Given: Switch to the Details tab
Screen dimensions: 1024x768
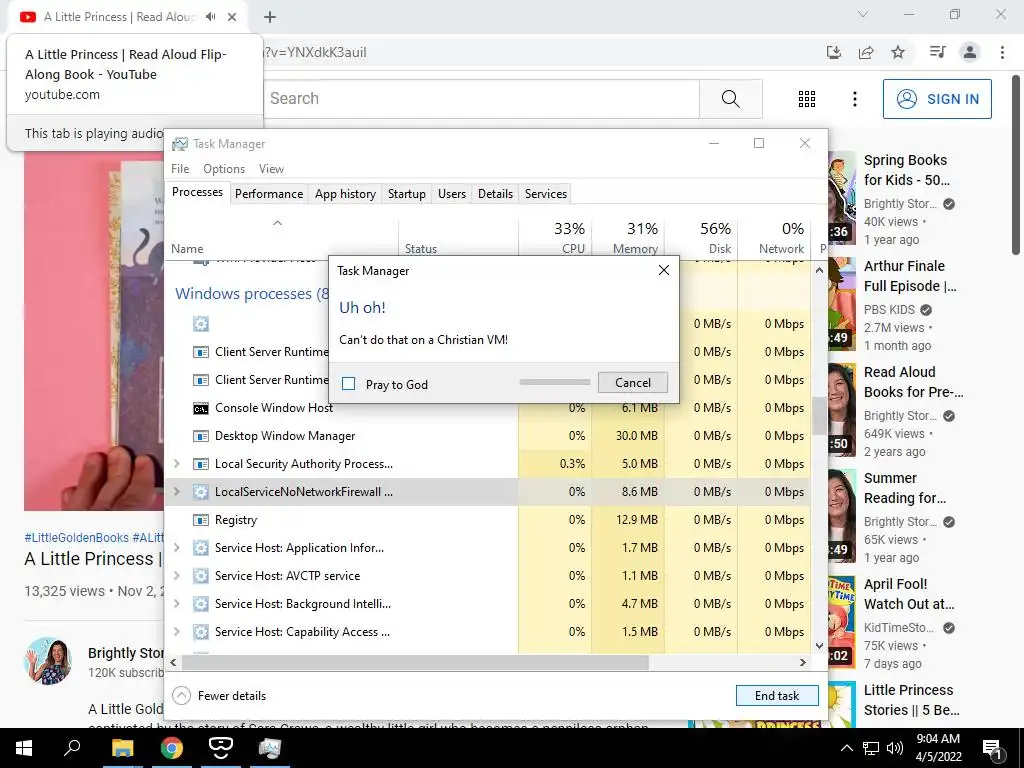Looking at the screenshot, I should click(x=495, y=193).
